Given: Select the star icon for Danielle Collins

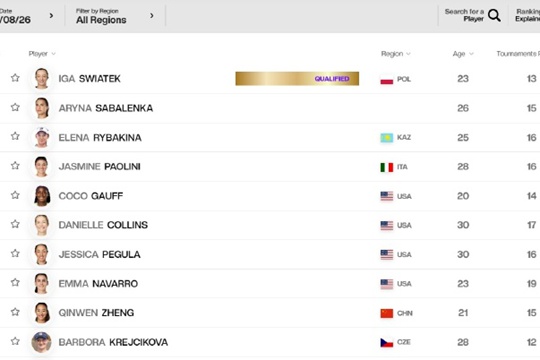Looking at the screenshot, I should point(15,224).
